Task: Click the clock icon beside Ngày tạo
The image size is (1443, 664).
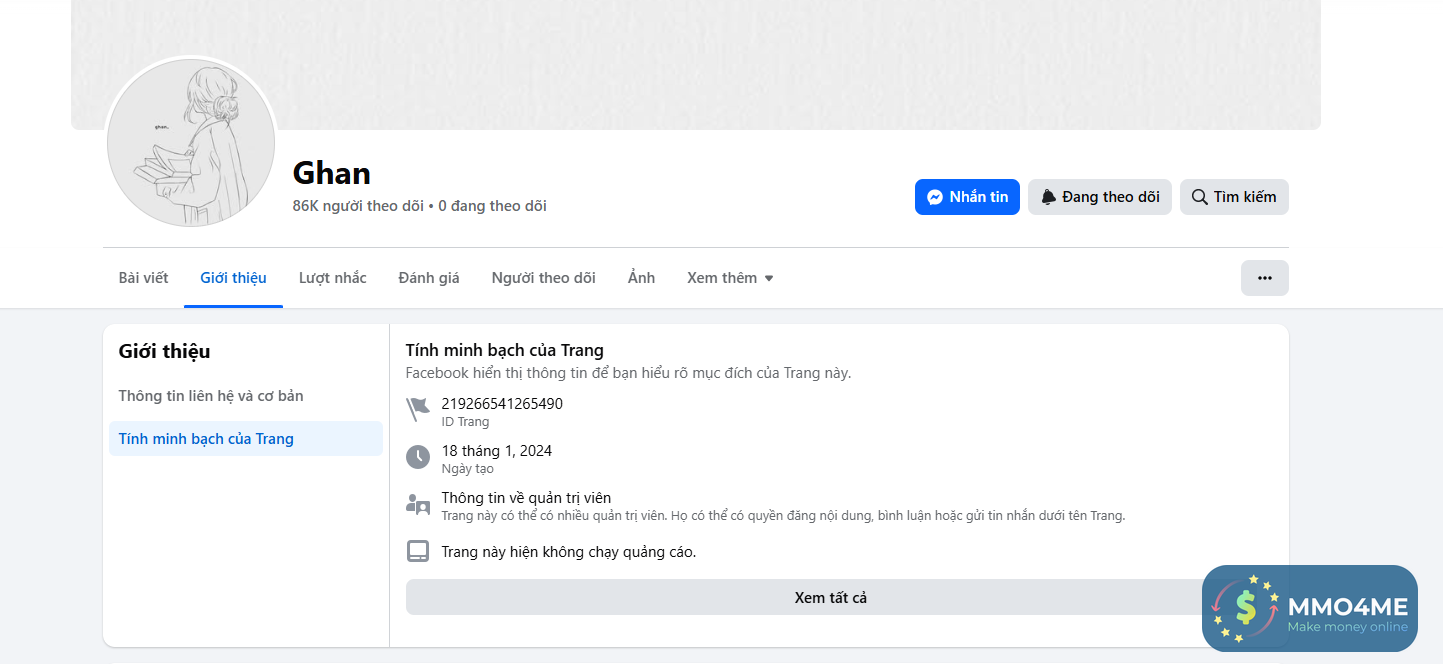Action: click(418, 457)
